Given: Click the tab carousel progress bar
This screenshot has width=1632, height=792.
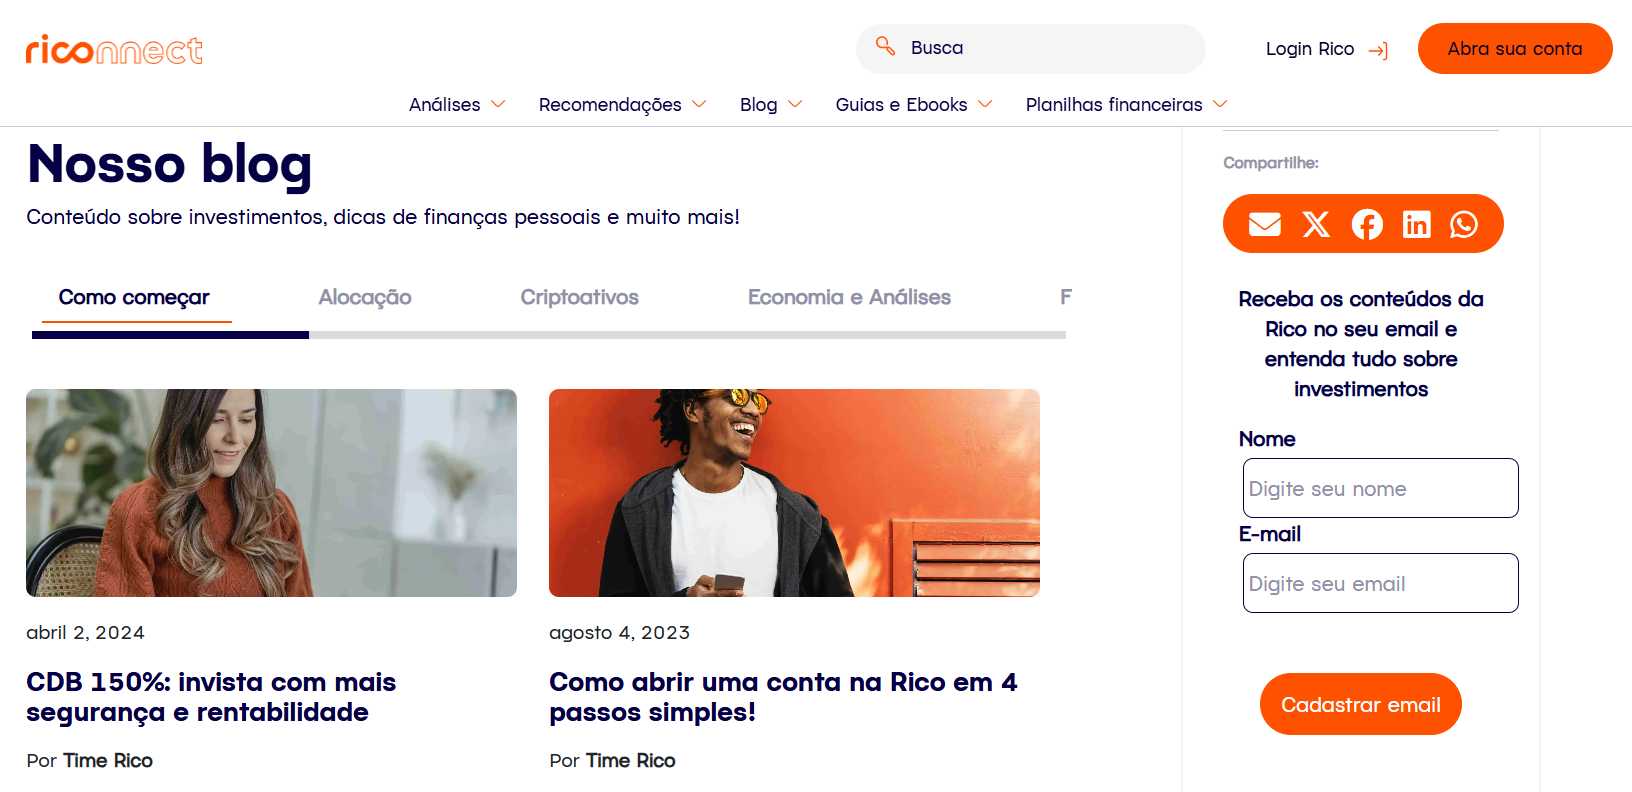Looking at the screenshot, I should click(x=549, y=335).
